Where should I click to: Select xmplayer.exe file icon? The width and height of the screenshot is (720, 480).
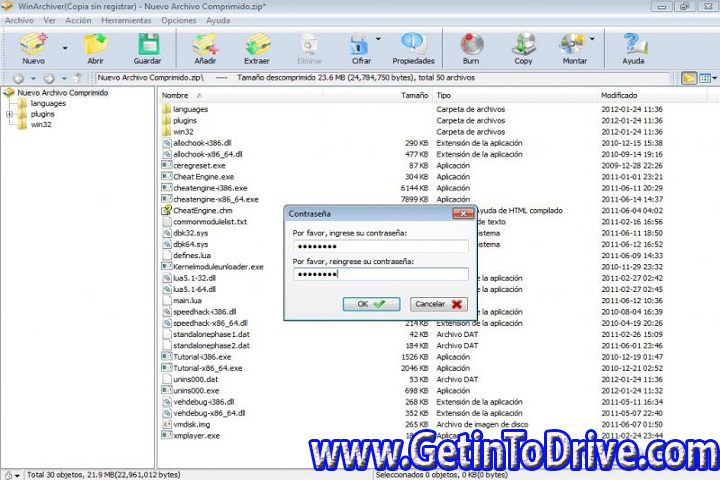click(x=167, y=435)
